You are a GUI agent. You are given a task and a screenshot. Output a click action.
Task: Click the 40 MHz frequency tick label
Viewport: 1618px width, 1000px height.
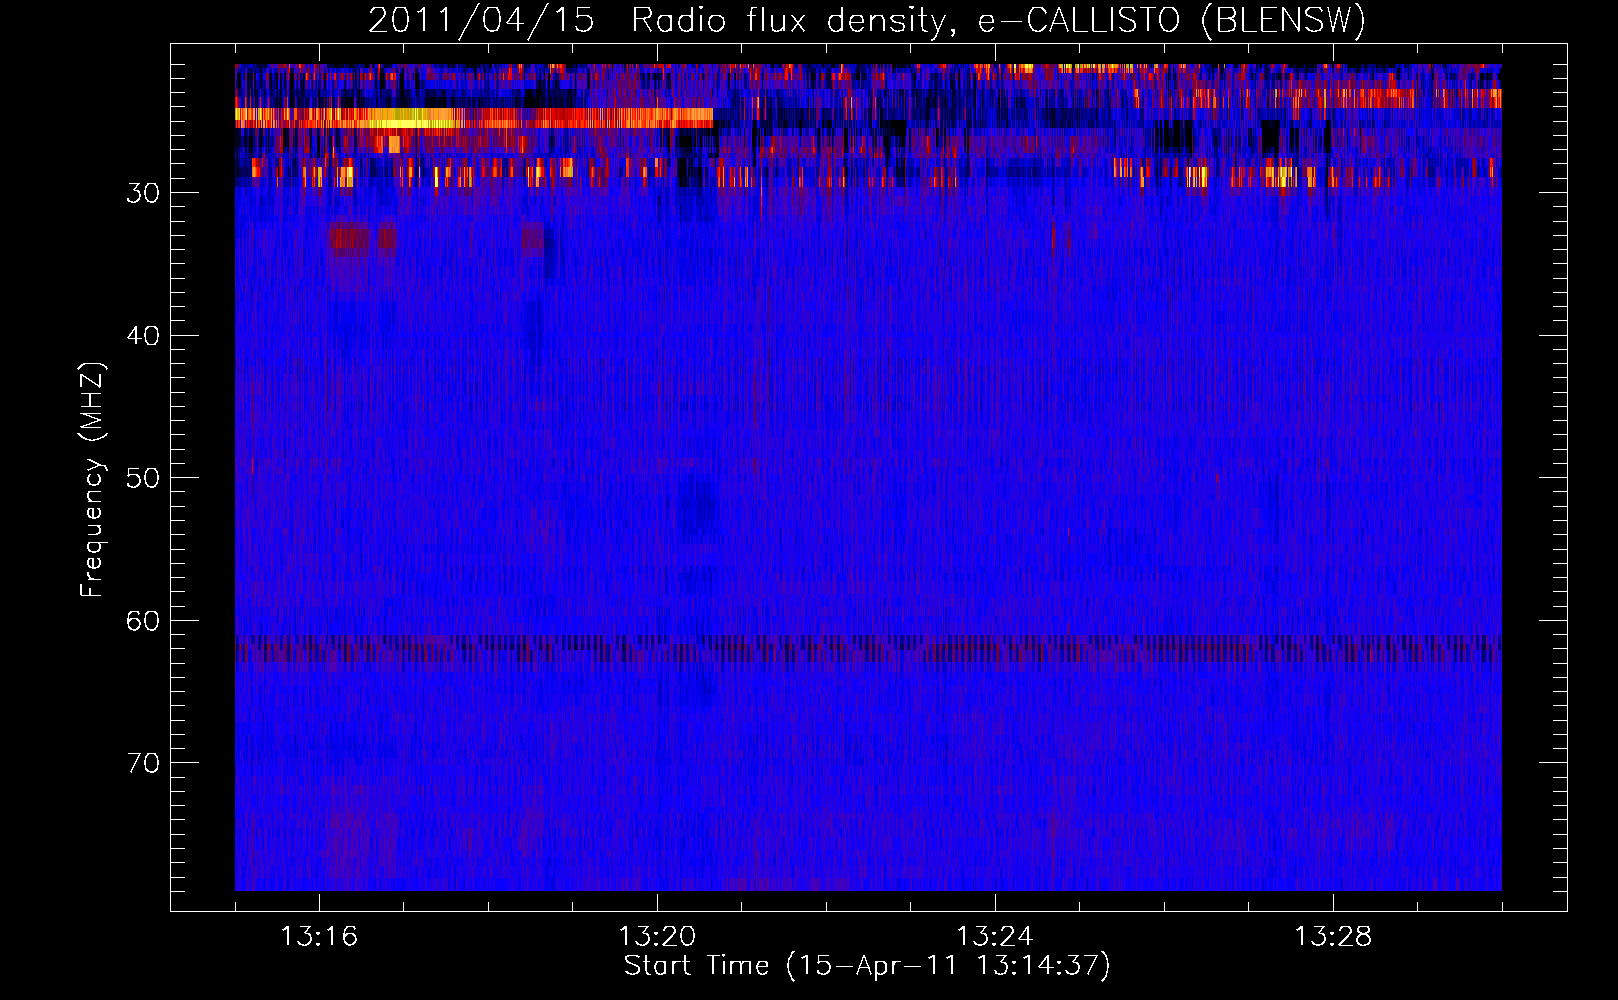pos(143,336)
